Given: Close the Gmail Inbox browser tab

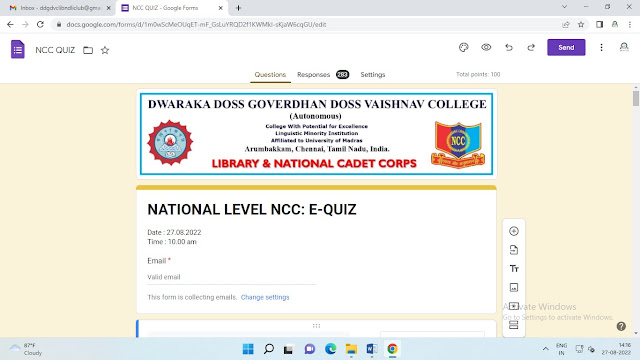Looking at the screenshot, I should coord(109,8).
